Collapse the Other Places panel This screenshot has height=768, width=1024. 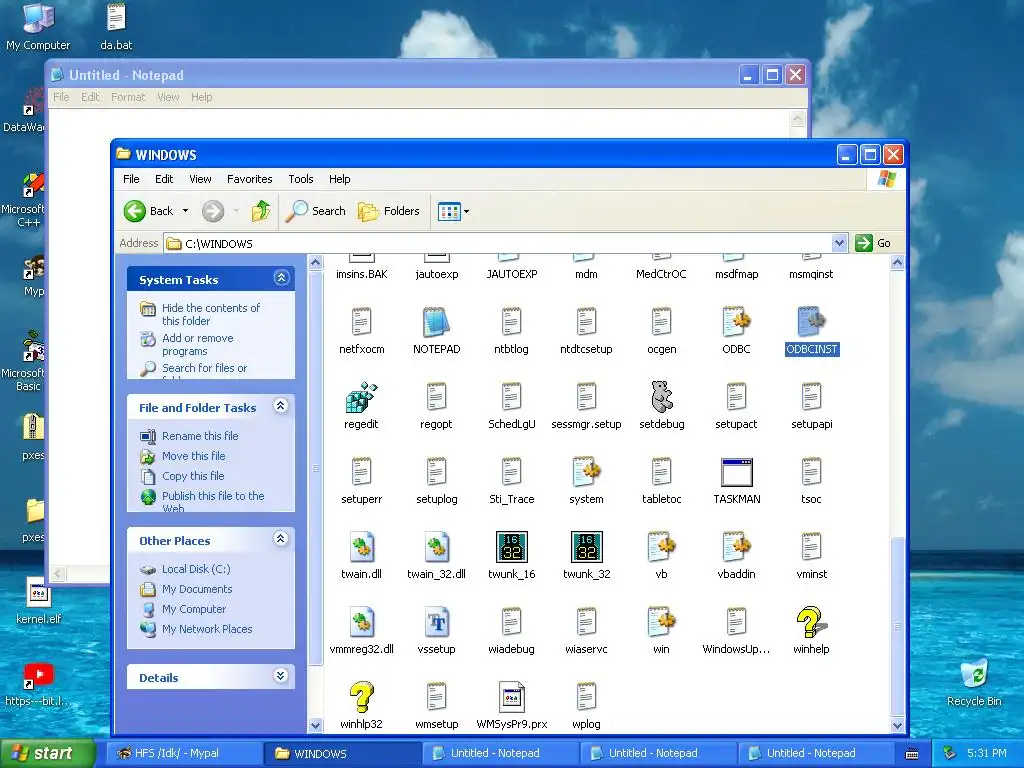coord(281,539)
